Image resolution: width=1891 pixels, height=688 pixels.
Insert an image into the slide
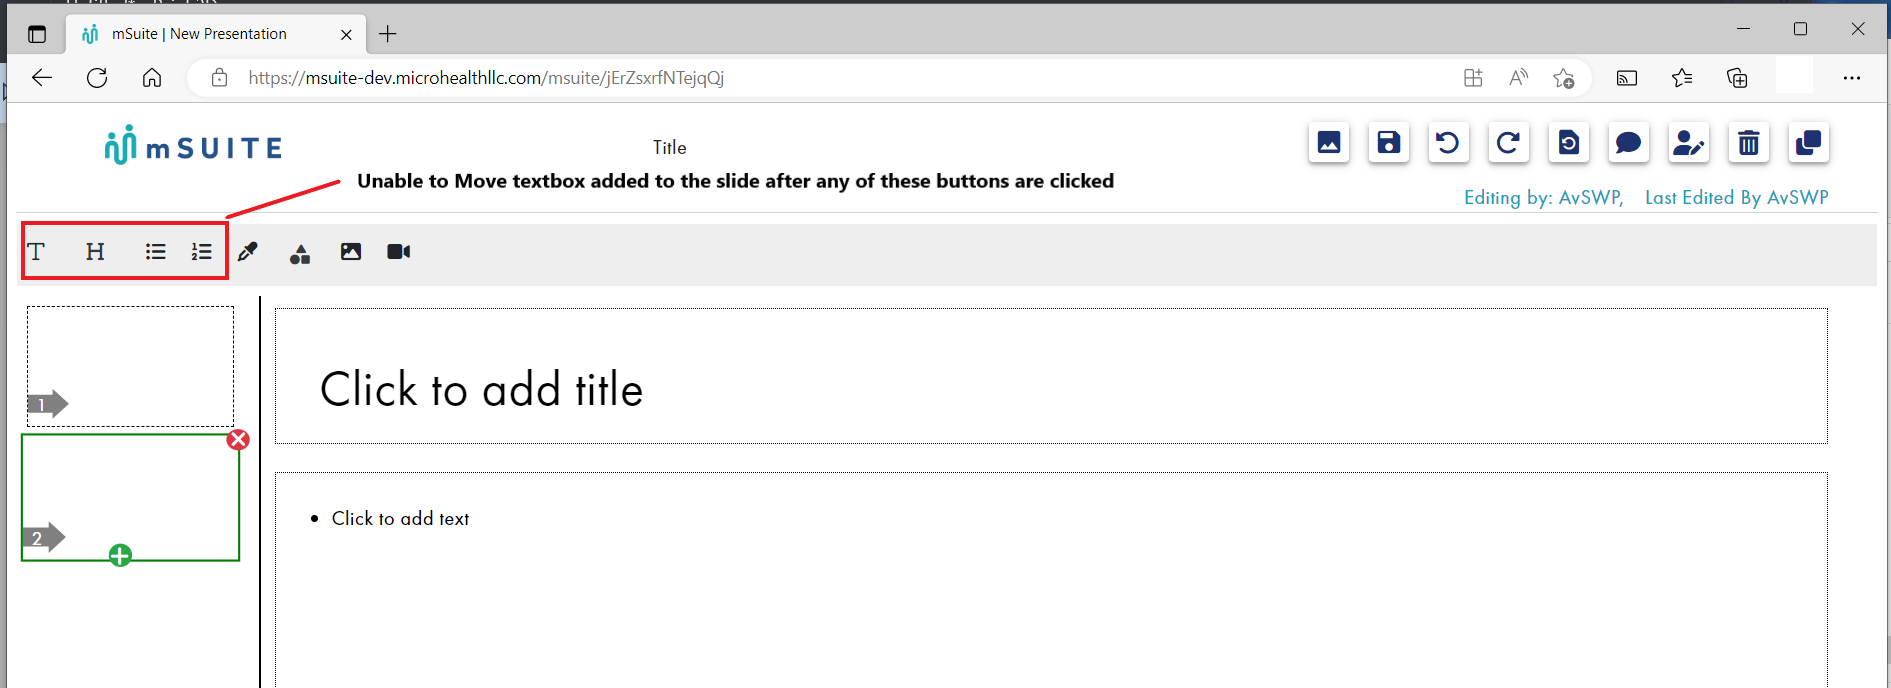[x=350, y=252]
